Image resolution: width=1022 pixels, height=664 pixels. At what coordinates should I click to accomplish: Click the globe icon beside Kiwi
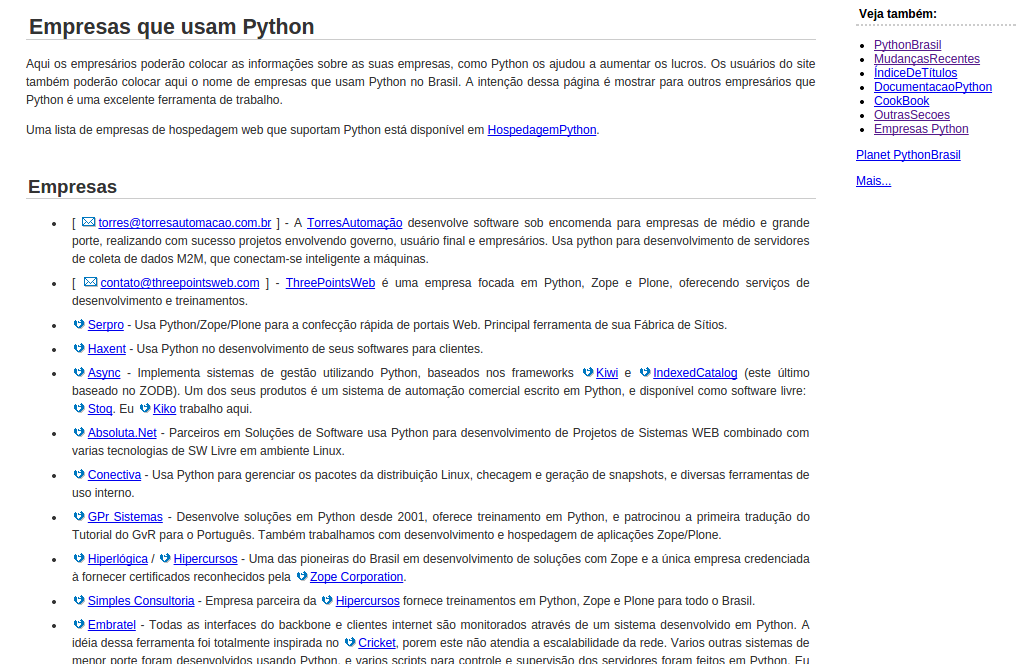(x=588, y=372)
